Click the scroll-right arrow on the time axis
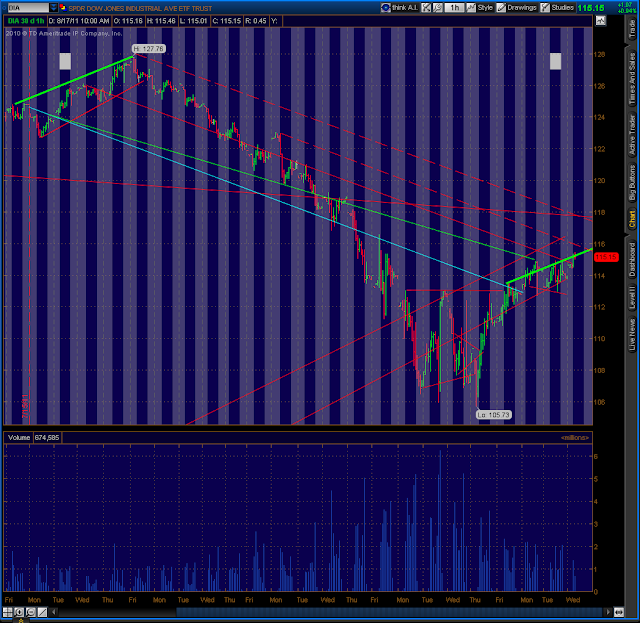 608,612
